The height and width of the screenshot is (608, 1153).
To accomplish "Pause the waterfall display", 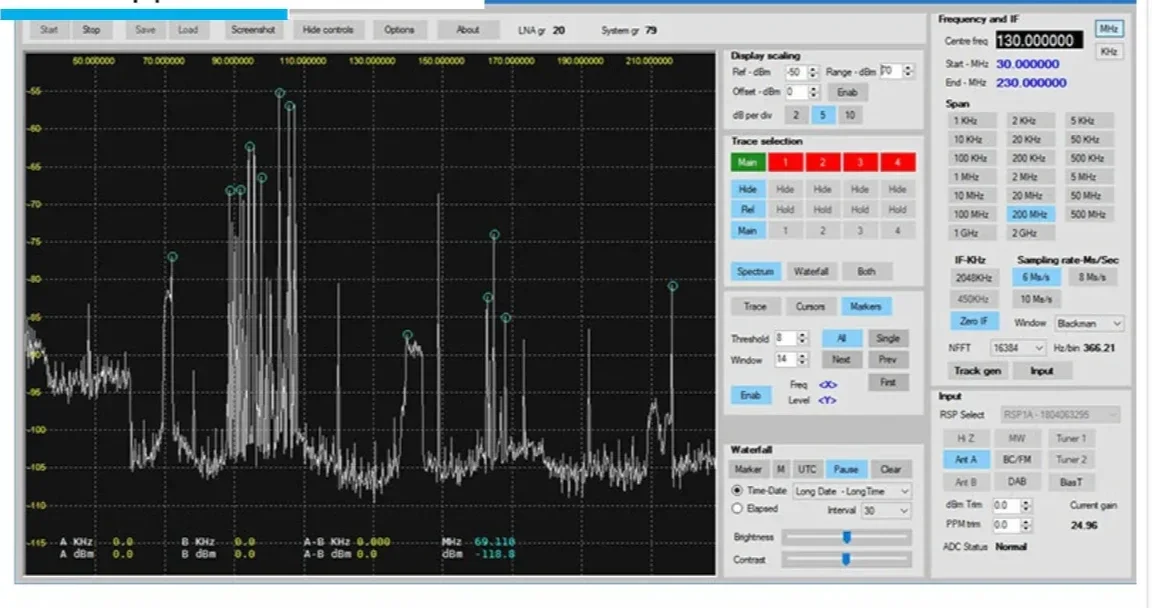I will (x=846, y=469).
